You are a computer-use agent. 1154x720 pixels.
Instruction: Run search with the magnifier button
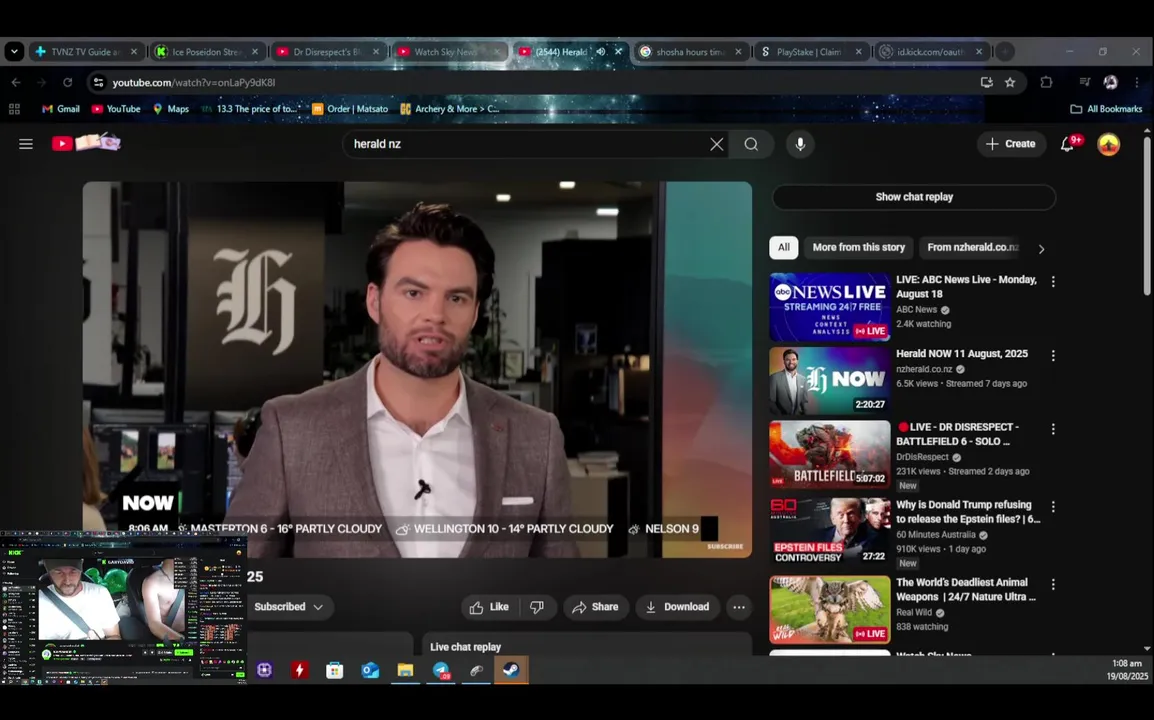point(751,144)
